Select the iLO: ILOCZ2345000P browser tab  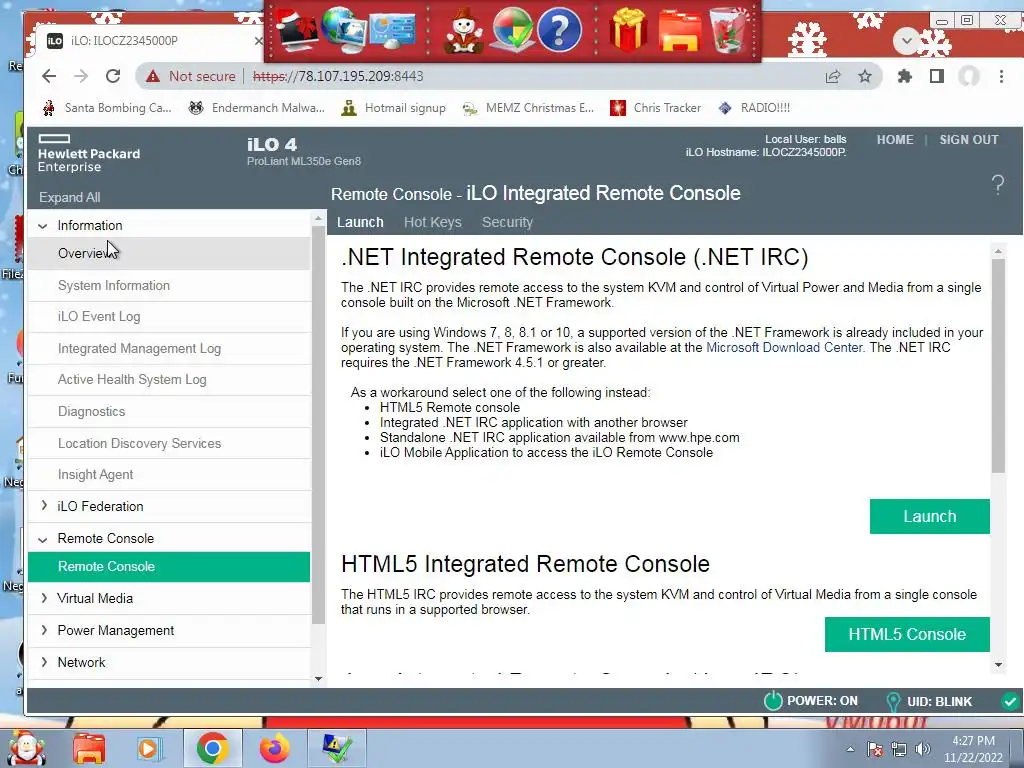[150, 40]
